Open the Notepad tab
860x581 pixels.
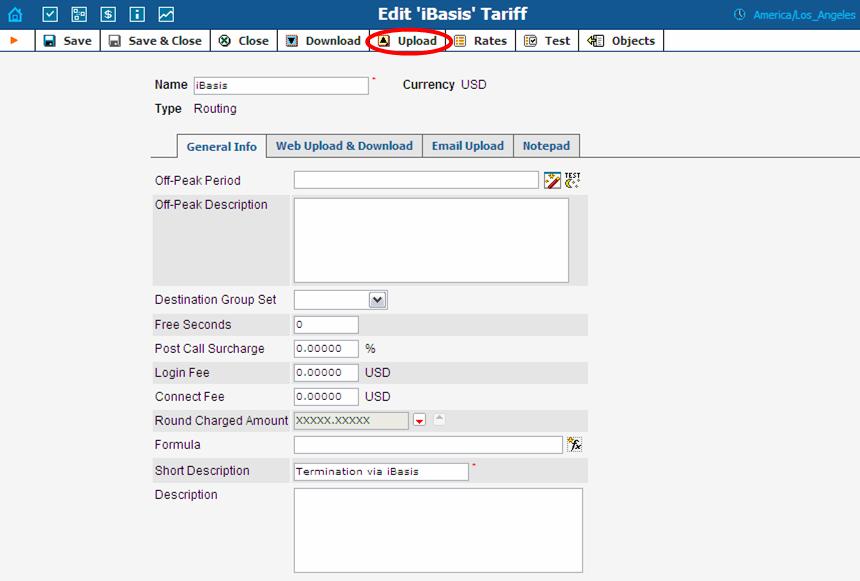pyautogui.click(x=546, y=146)
